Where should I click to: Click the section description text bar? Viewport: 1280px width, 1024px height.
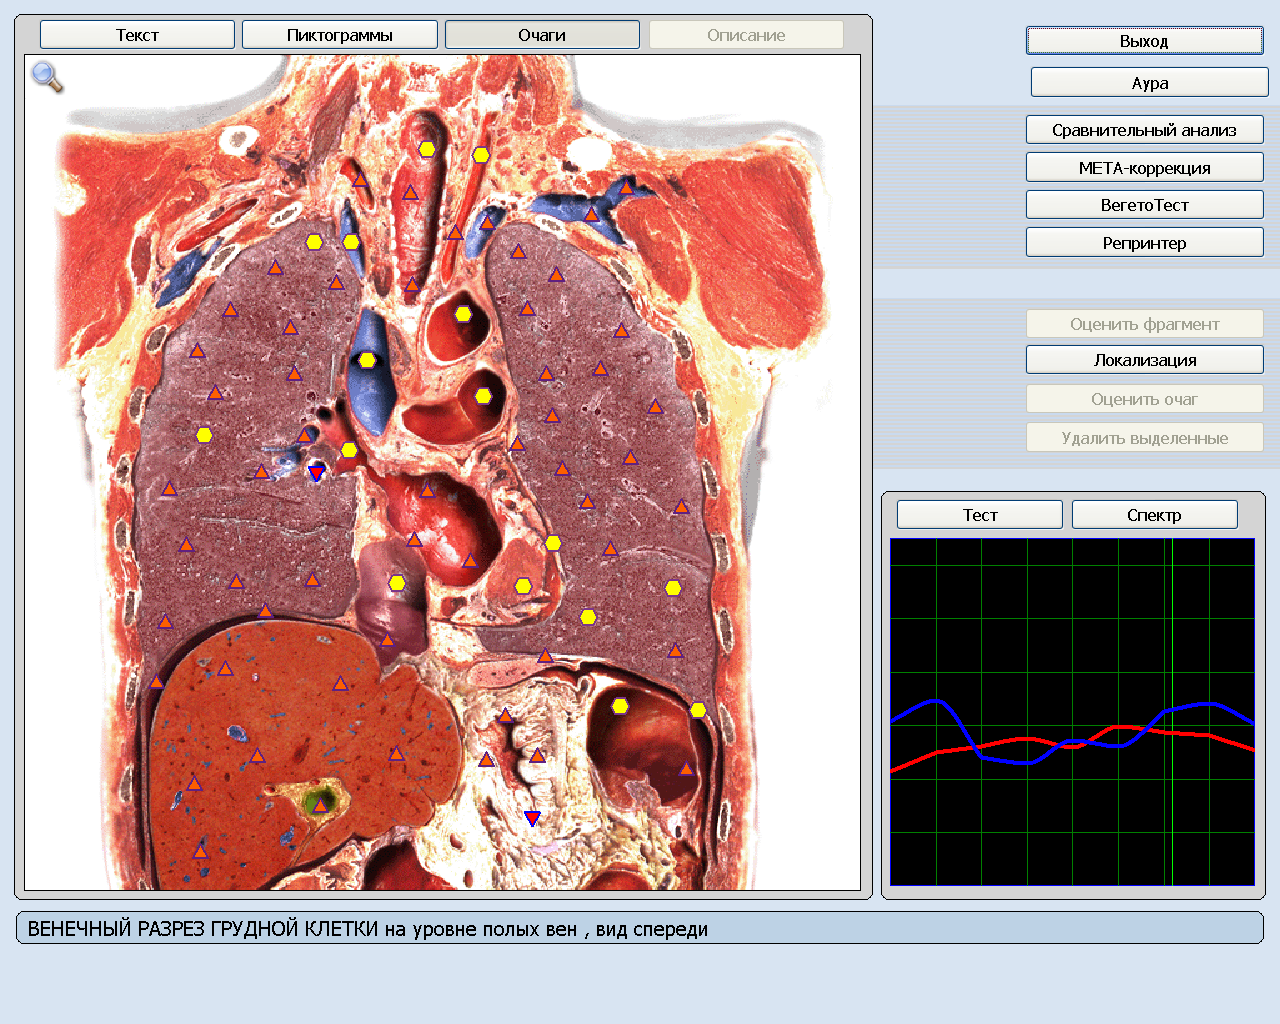point(640,928)
